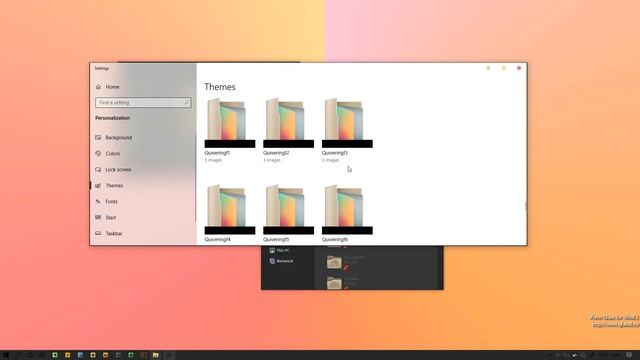Click the Personalization section heading

[113, 118]
